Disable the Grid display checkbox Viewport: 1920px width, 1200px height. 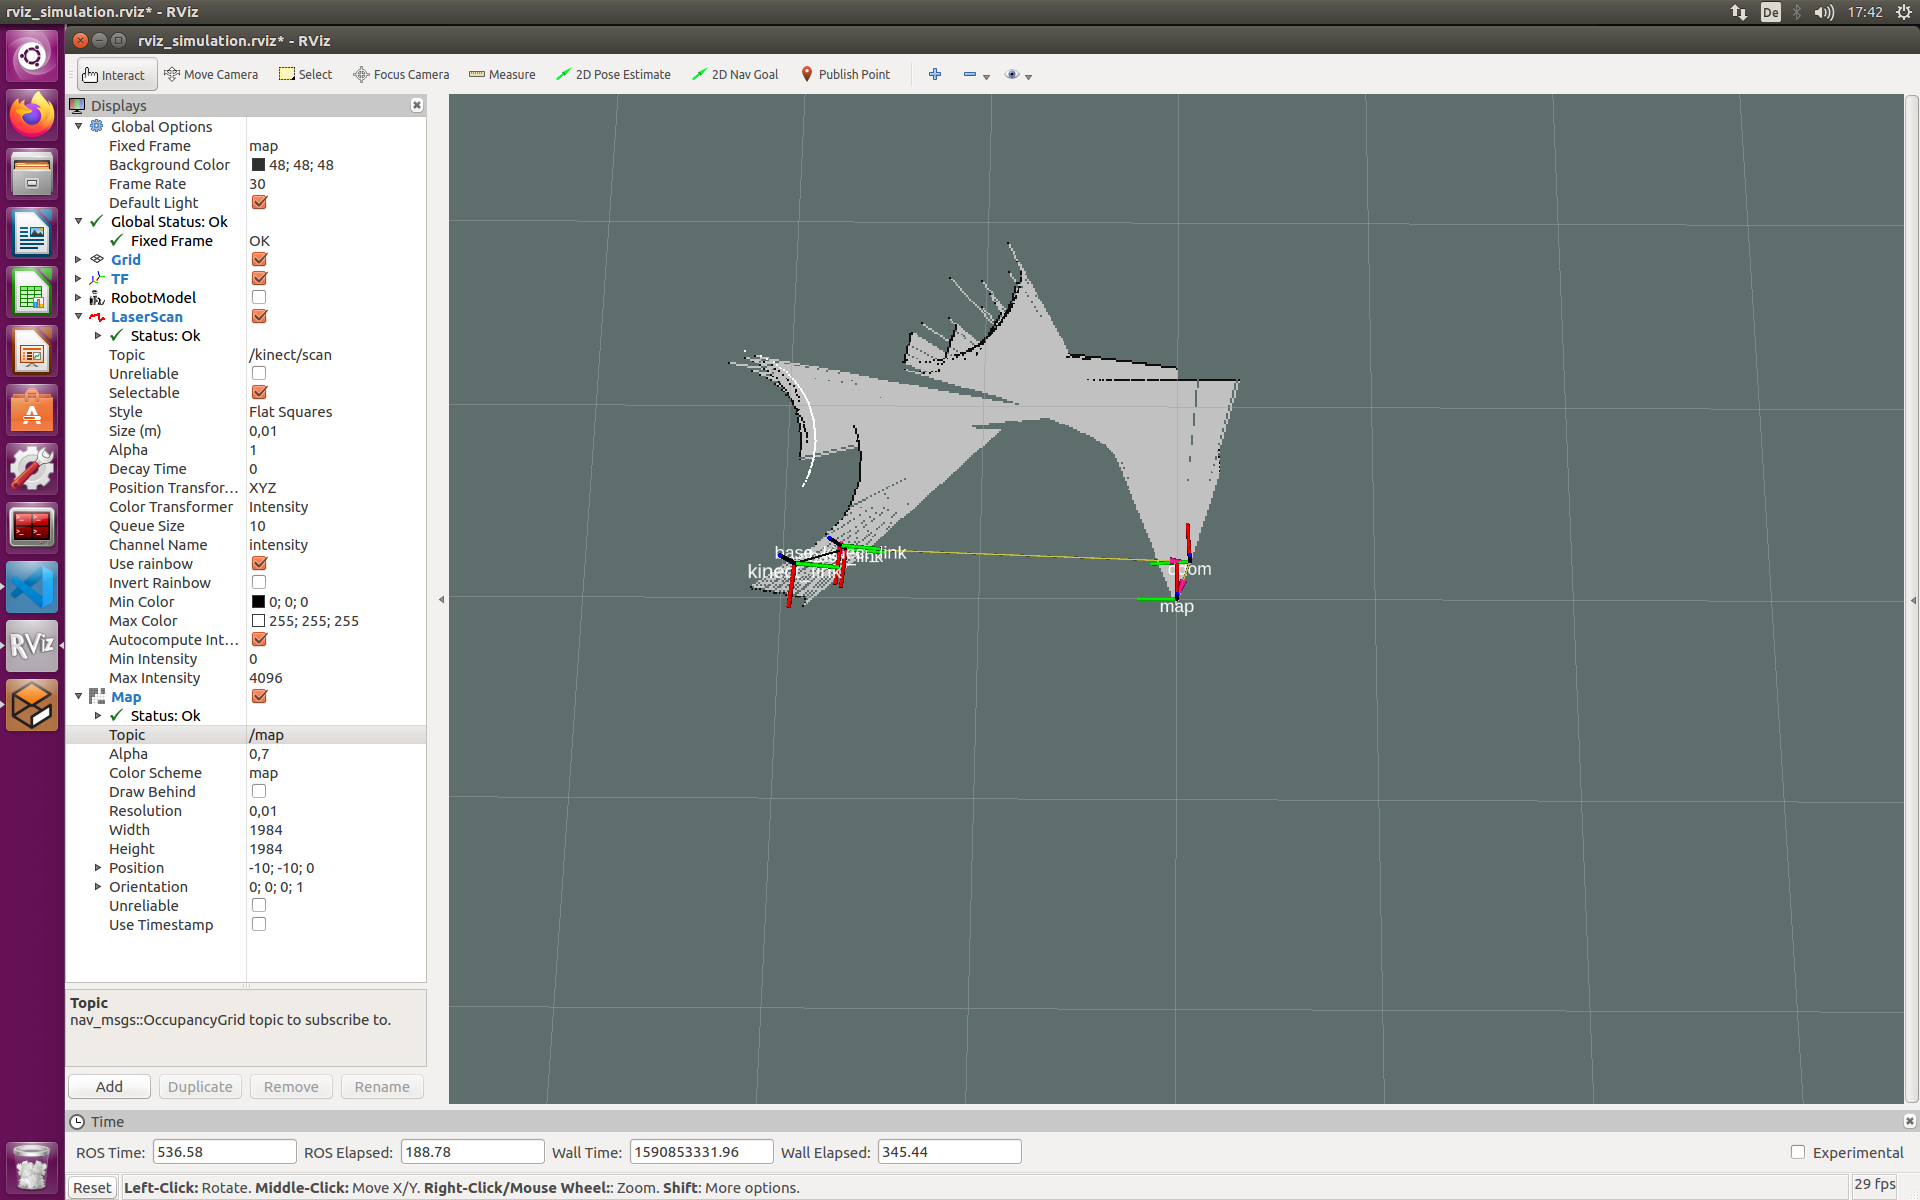pos(259,259)
